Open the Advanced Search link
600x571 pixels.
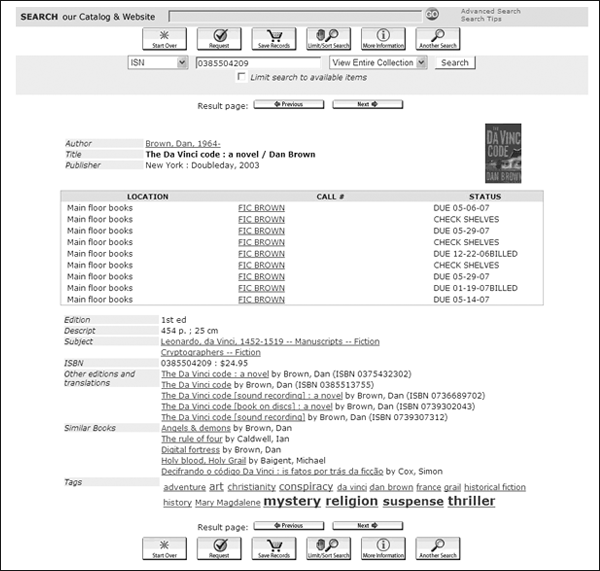pos(490,11)
